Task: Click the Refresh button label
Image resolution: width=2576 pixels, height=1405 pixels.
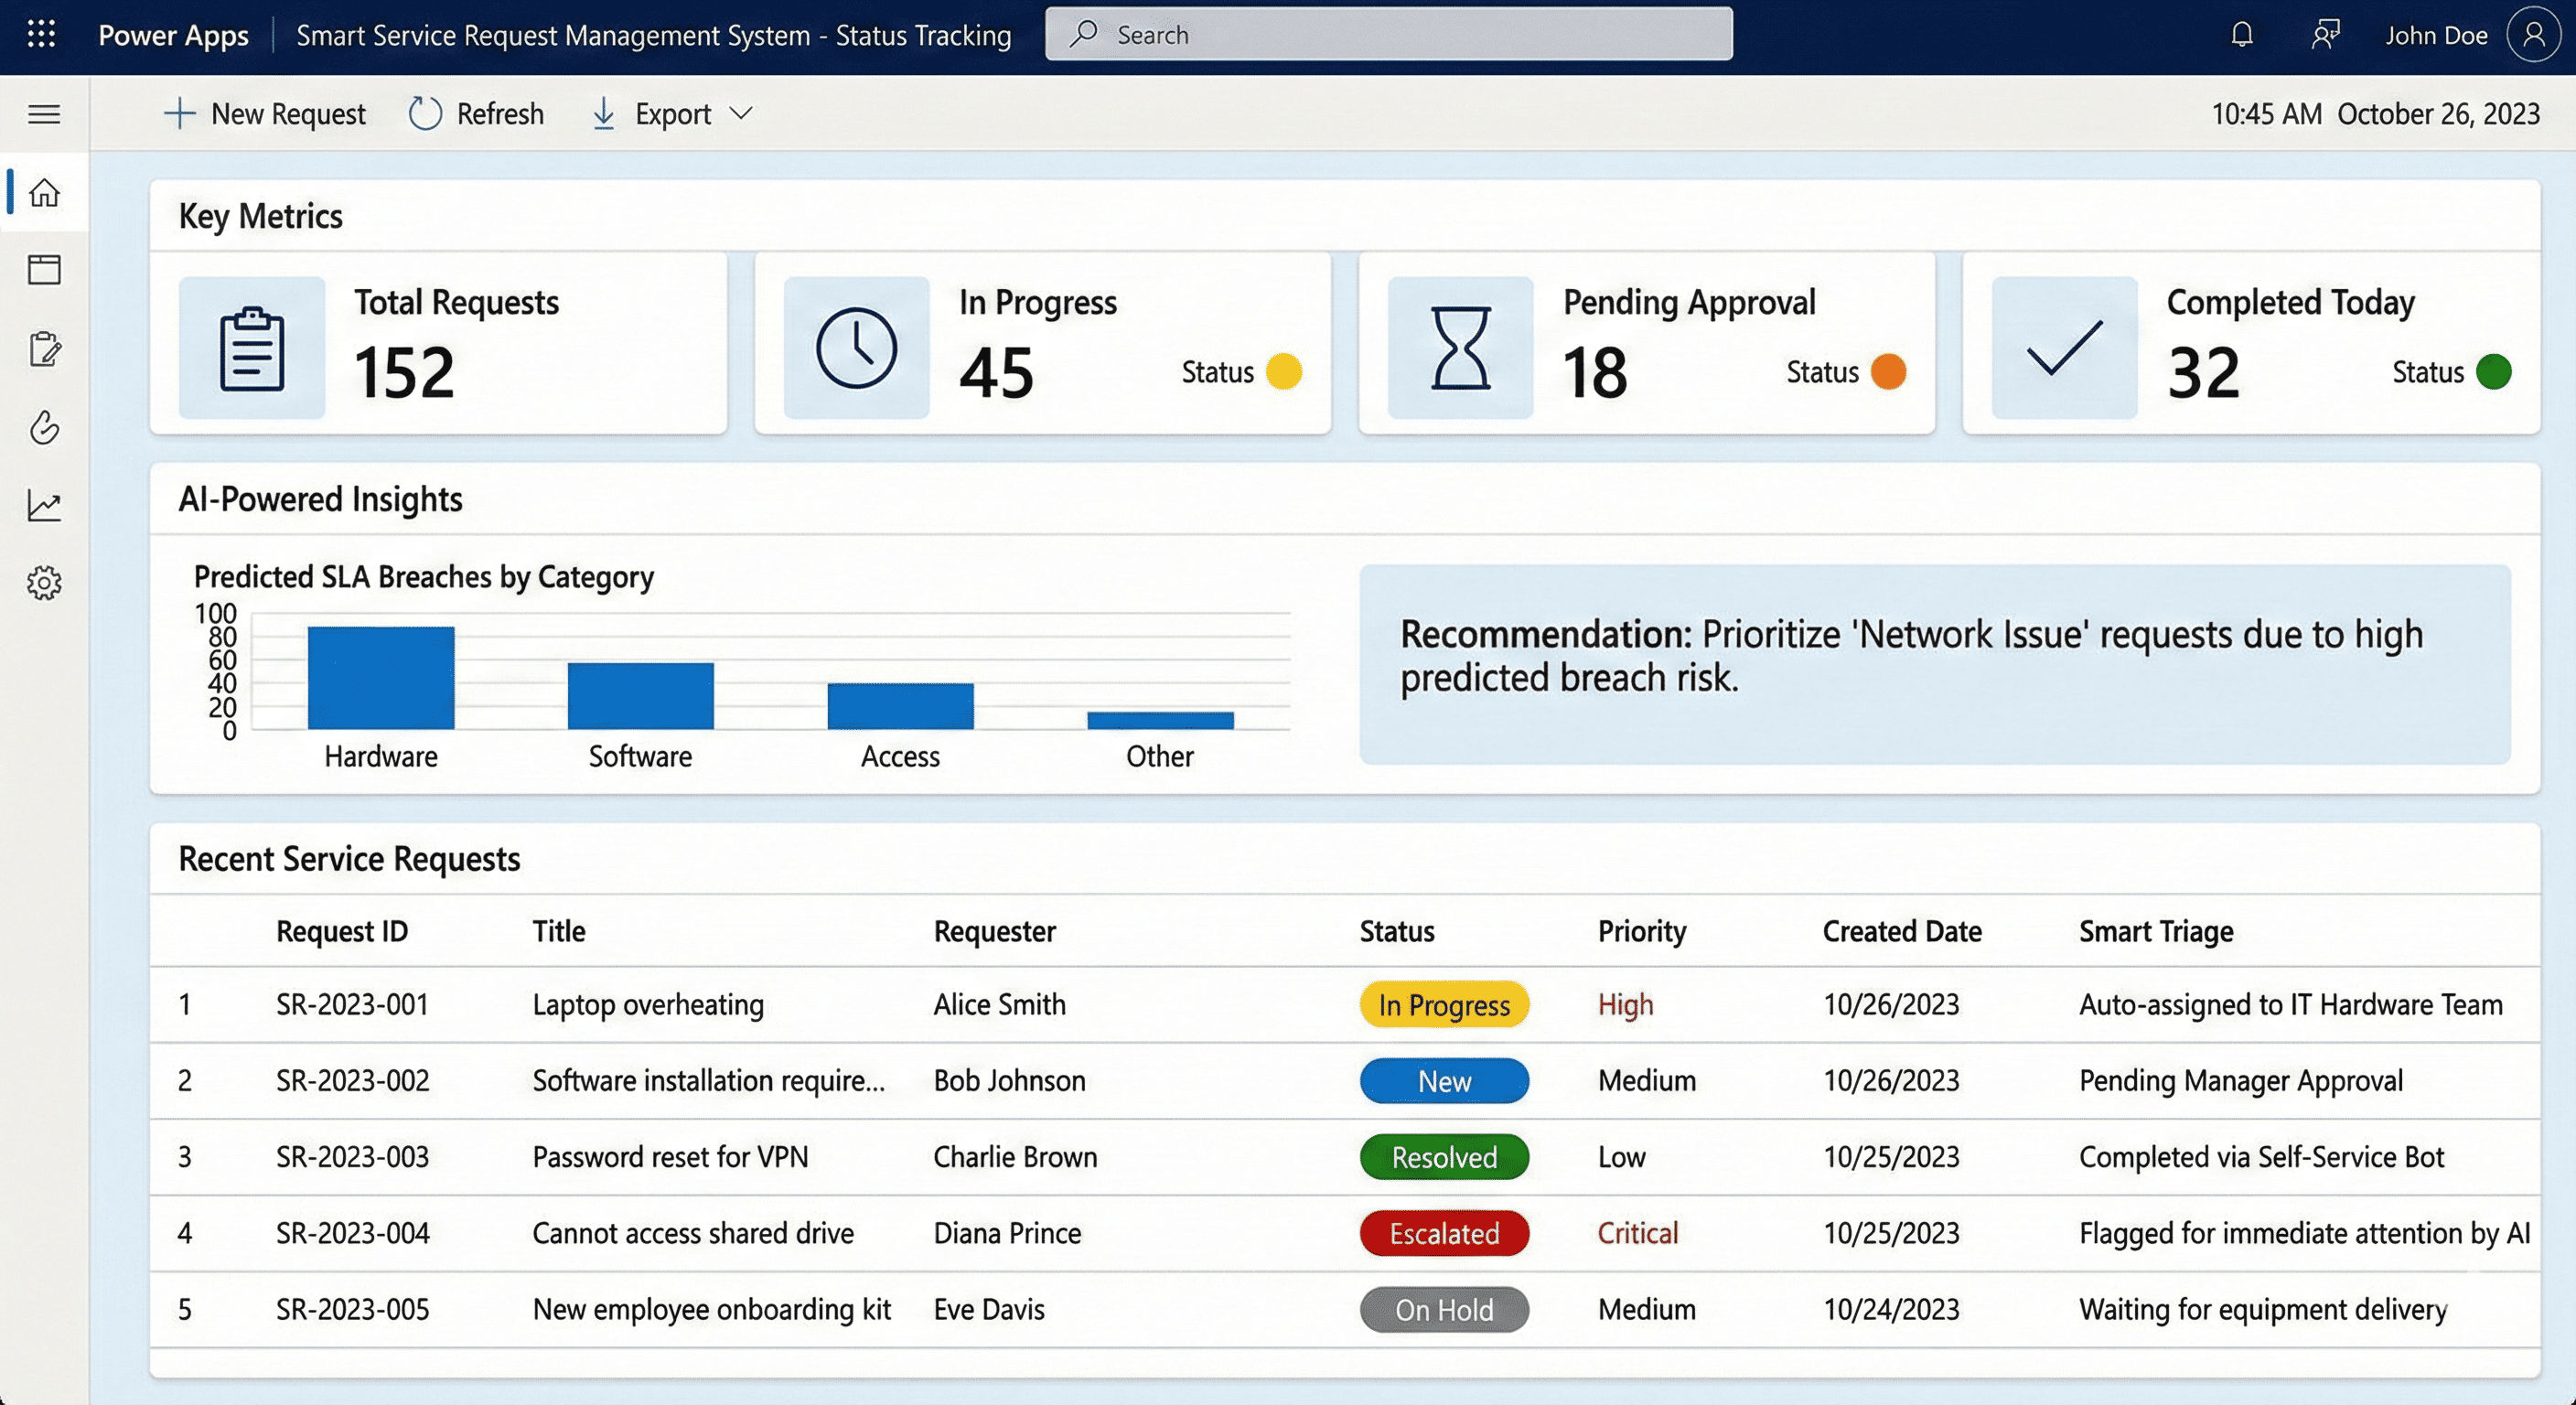Action: click(500, 114)
